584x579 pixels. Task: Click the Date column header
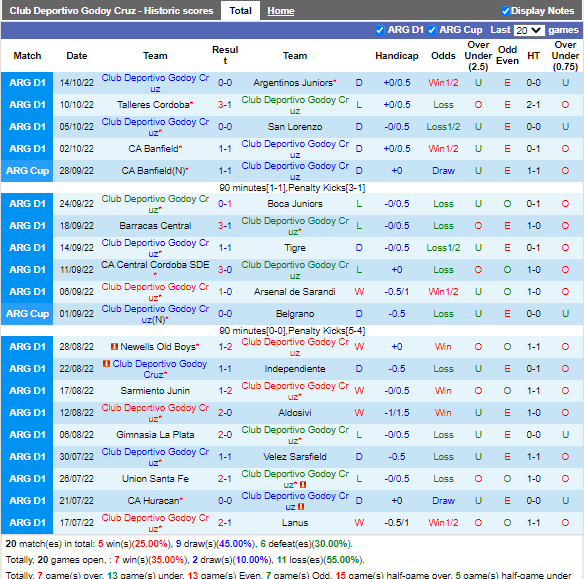tap(76, 55)
